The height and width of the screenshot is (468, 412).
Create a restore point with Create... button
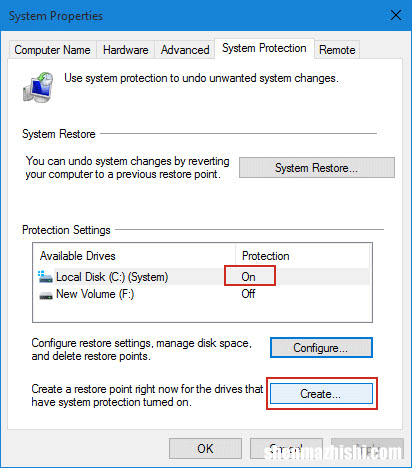pos(321,394)
